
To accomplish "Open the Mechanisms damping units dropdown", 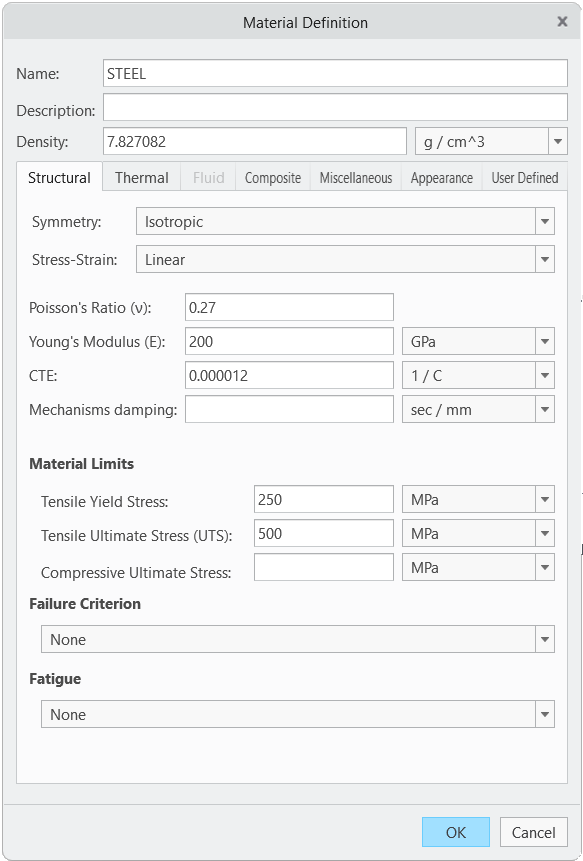I will coord(545,409).
